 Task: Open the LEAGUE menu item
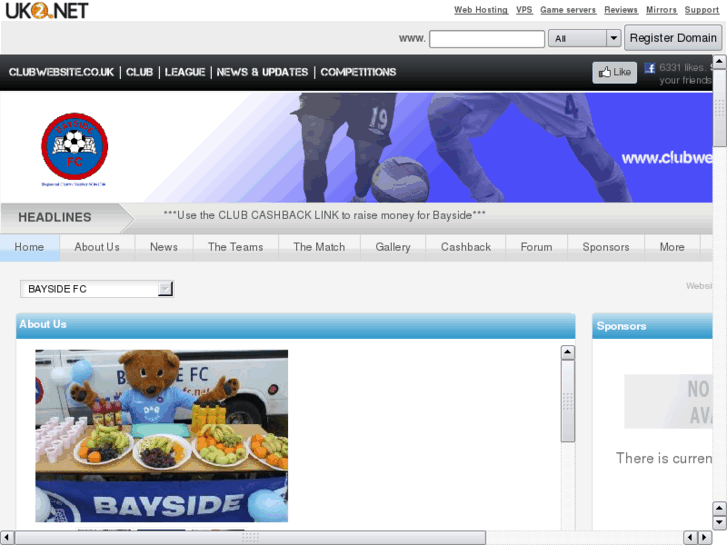[x=185, y=72]
